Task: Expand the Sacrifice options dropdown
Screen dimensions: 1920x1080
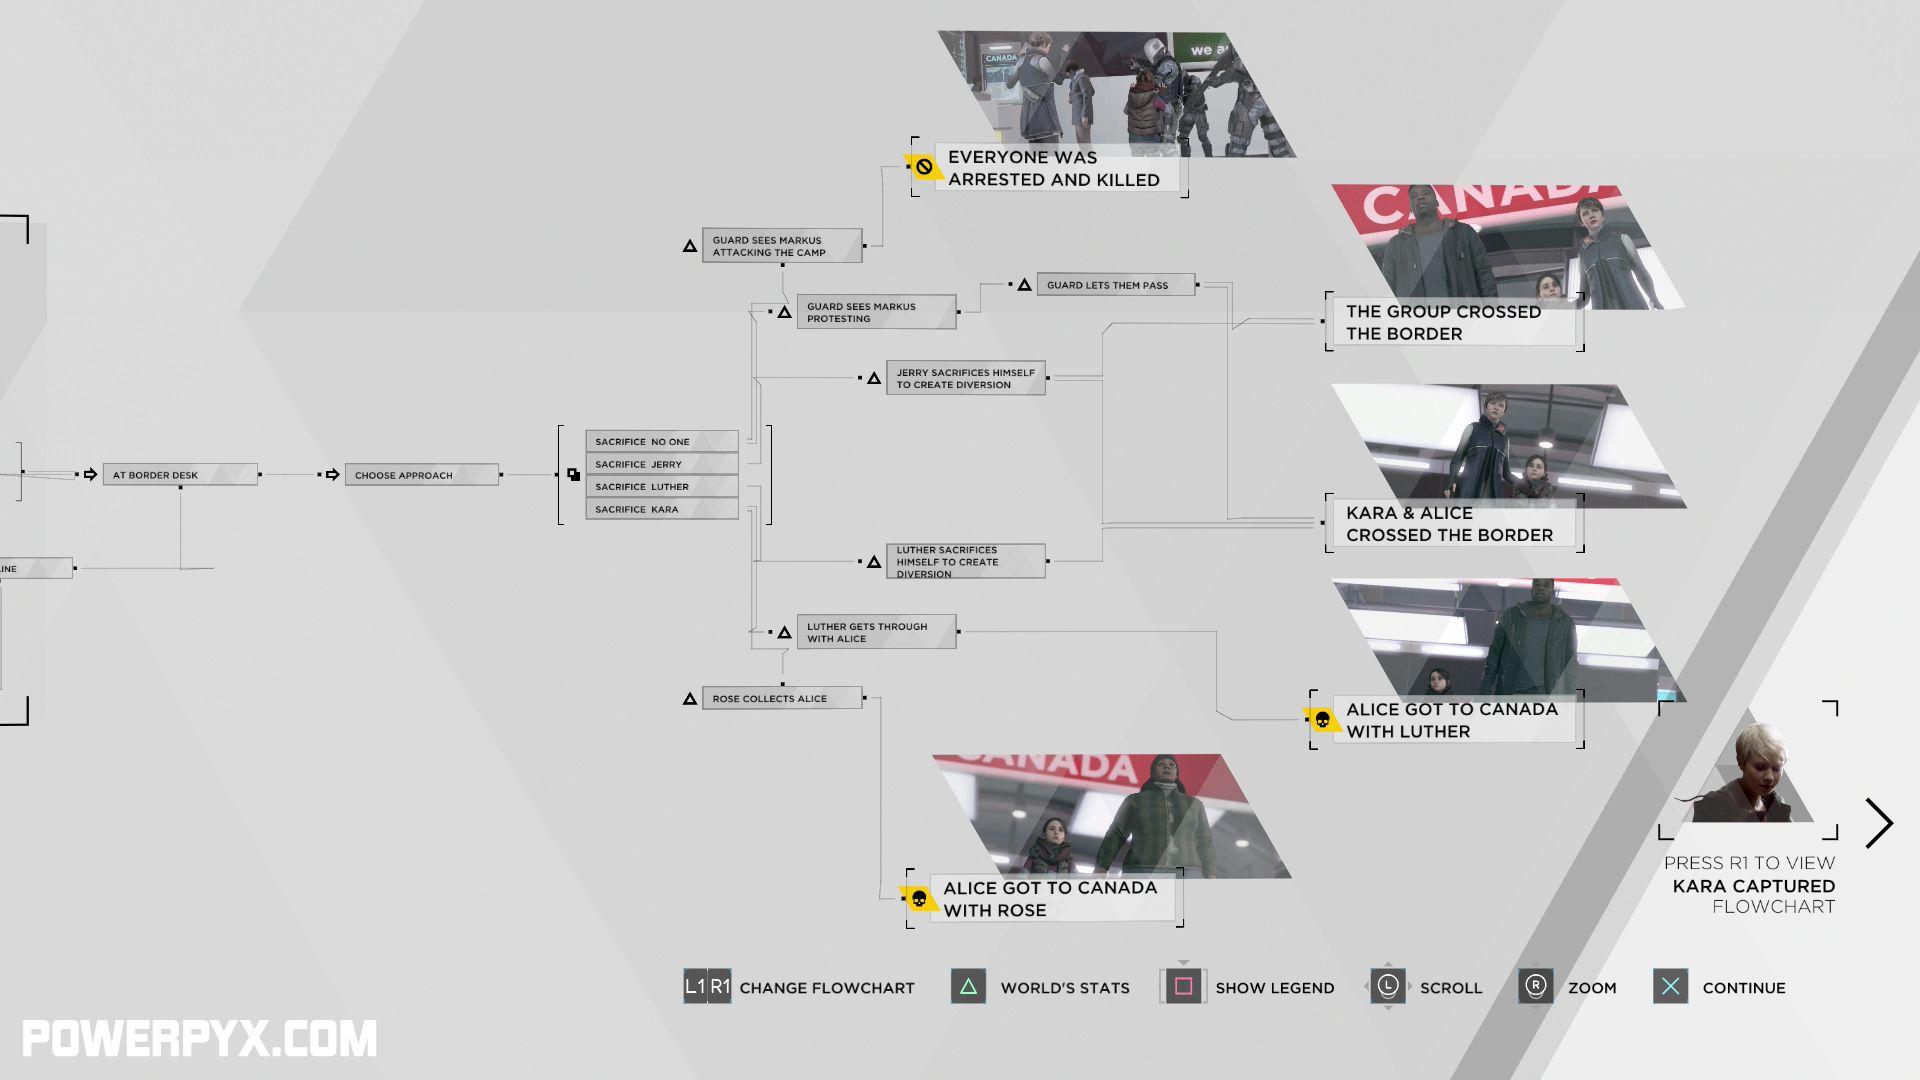Action: [x=571, y=473]
